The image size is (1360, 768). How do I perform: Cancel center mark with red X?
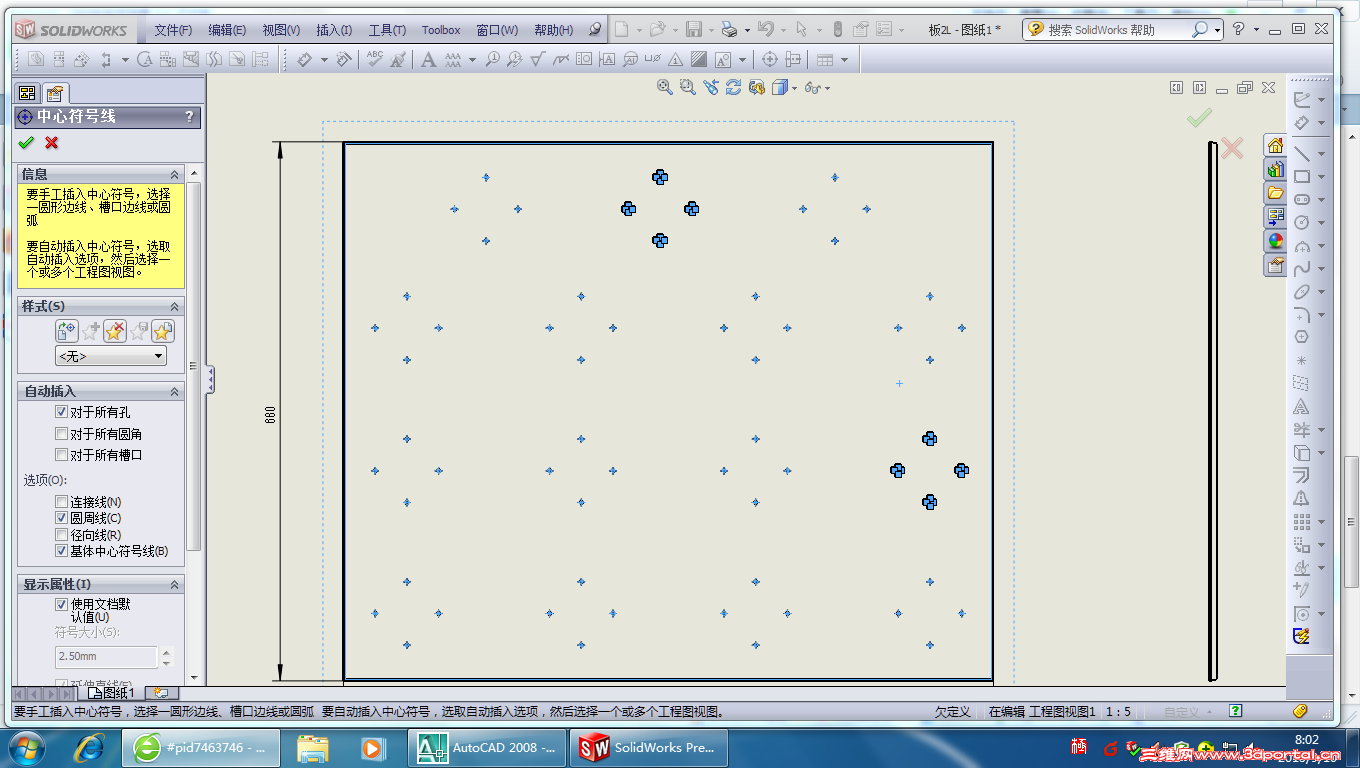52,143
